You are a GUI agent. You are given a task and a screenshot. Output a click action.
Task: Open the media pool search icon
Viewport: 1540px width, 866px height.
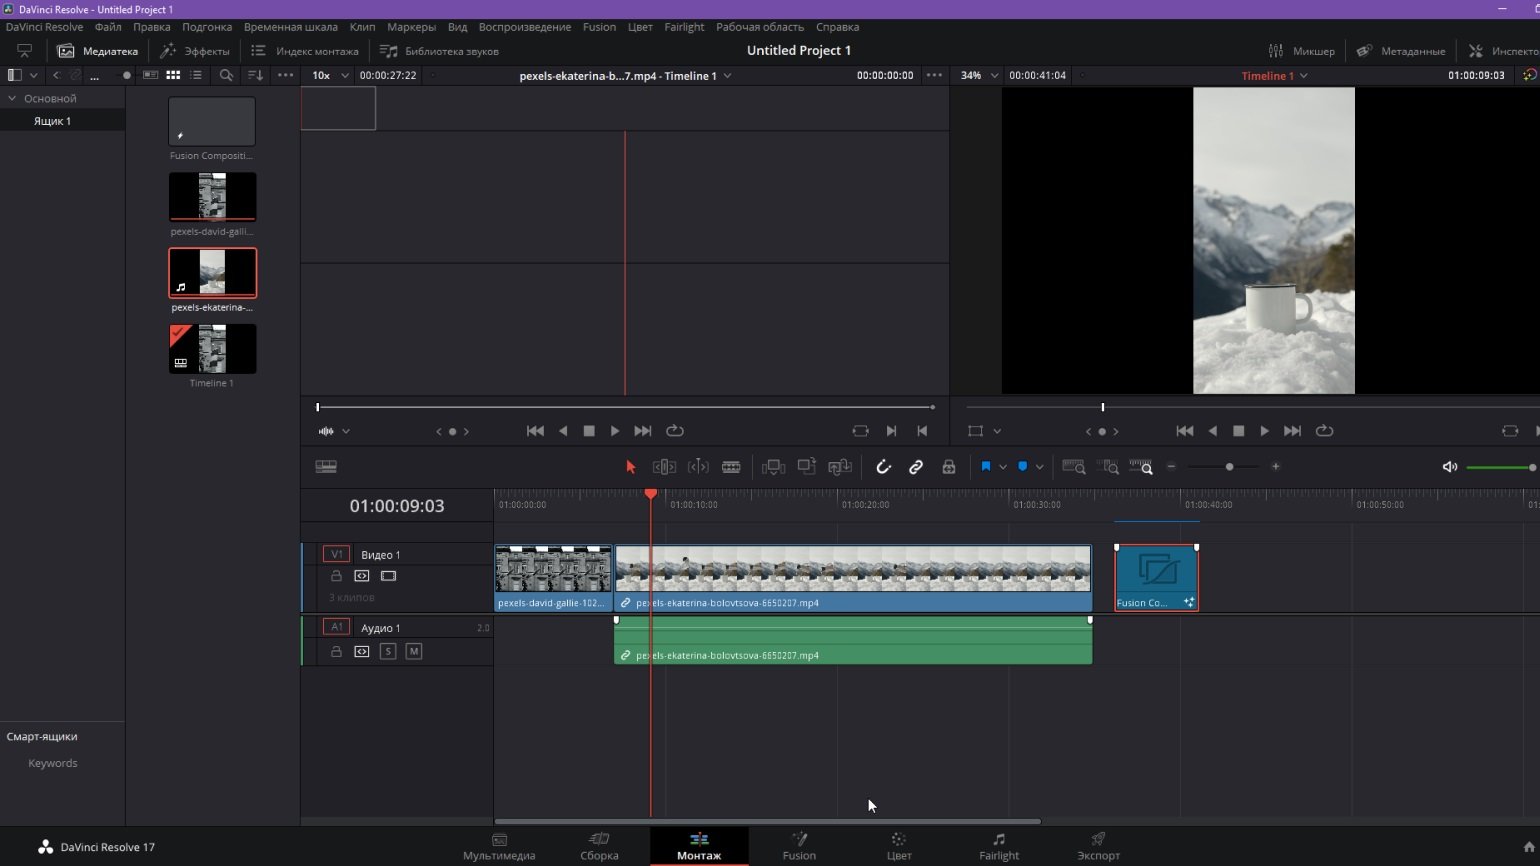tap(226, 75)
